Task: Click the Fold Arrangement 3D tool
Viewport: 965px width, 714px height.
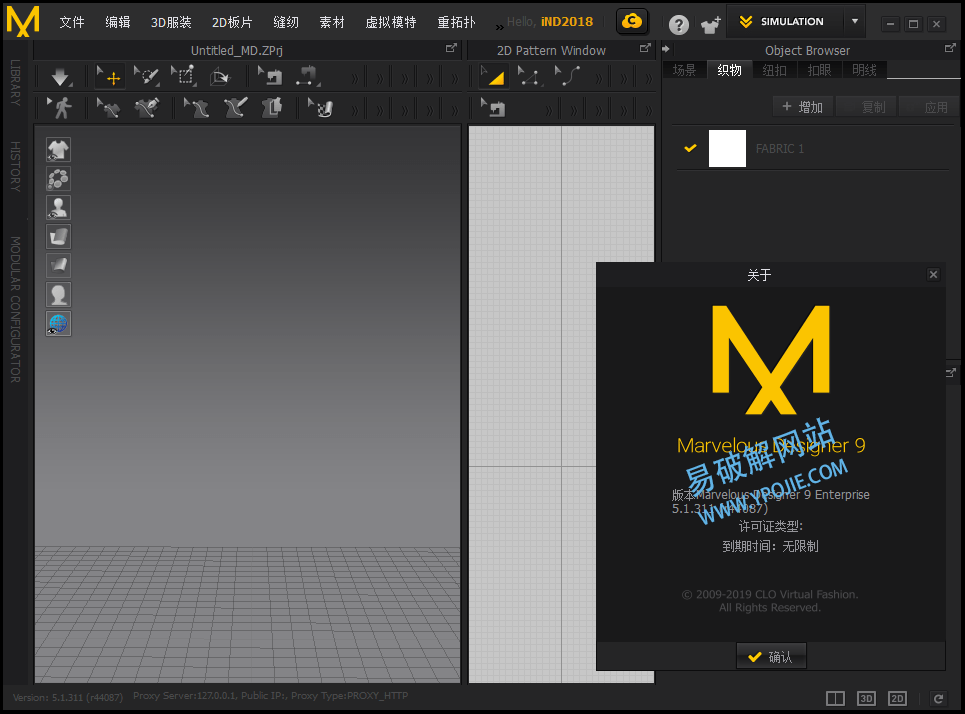Action: coord(220,77)
